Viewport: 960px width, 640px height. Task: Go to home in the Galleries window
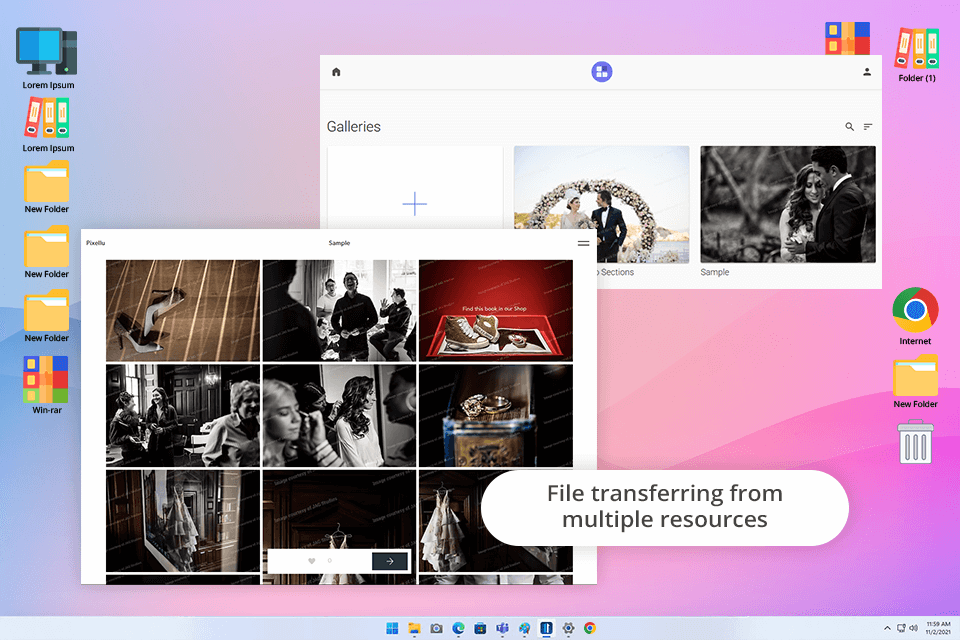coord(336,72)
